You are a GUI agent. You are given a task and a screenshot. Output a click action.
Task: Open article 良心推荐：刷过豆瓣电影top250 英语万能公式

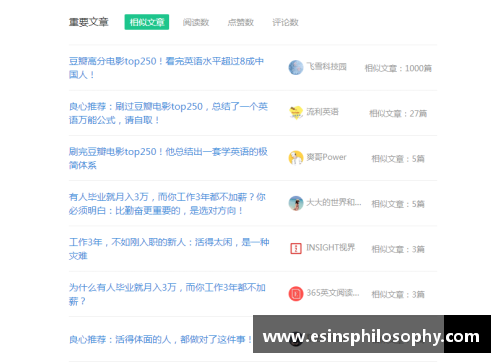coord(168,113)
